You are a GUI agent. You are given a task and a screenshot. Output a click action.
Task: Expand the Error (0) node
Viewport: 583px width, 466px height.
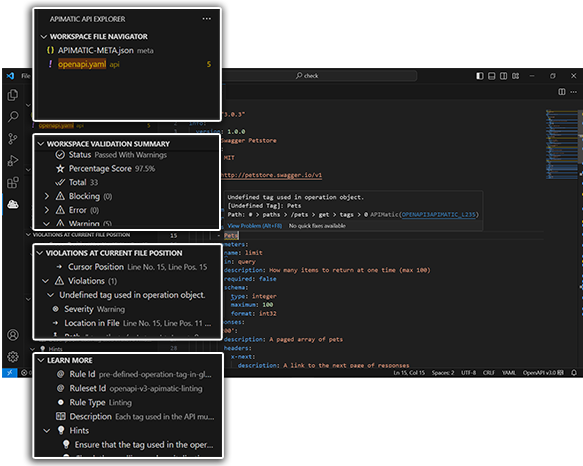(46, 210)
